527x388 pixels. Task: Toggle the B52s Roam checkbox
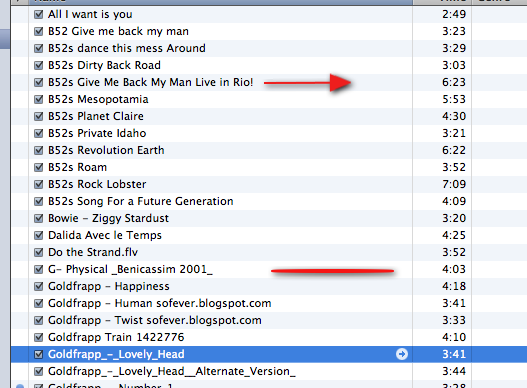(x=39, y=167)
